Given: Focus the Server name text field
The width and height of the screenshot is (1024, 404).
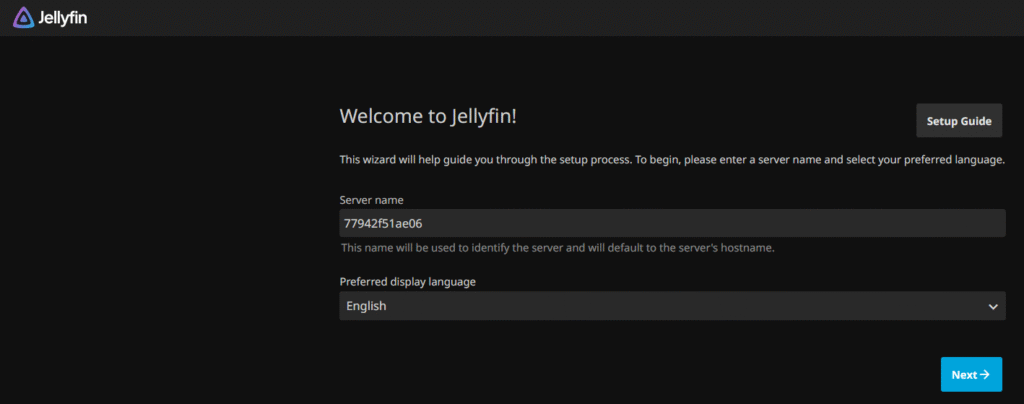Looking at the screenshot, I should click(672, 223).
